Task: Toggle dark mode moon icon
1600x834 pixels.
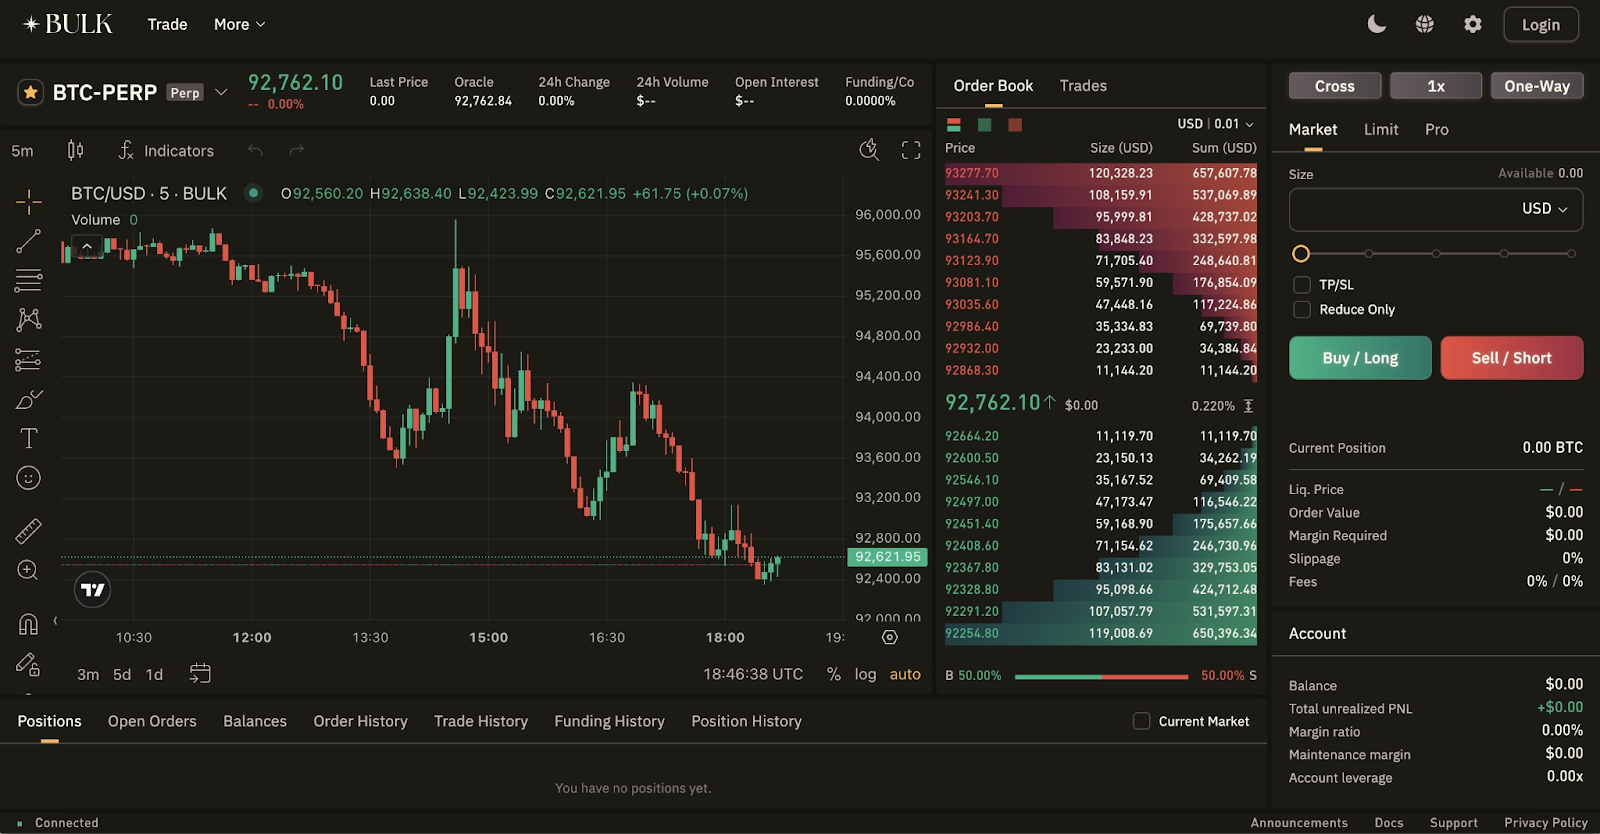Action: coord(1377,24)
